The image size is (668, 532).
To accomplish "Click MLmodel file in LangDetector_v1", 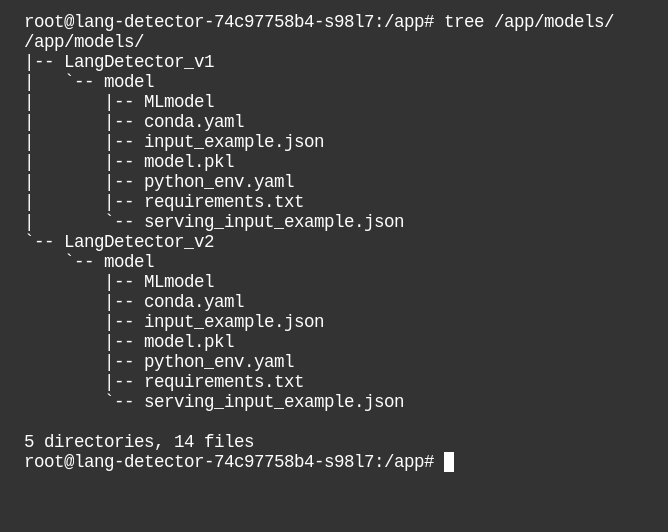I will 179,102.
